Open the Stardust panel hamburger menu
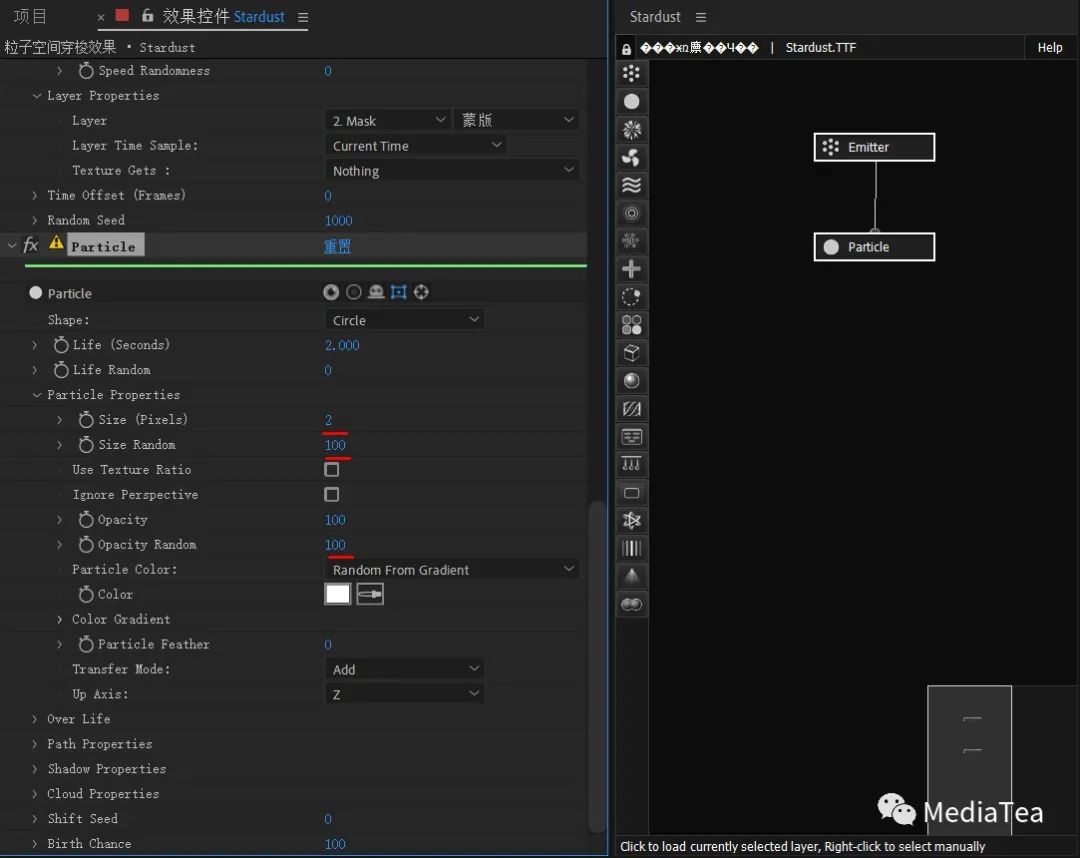The width and height of the screenshot is (1080, 858). 700,17
